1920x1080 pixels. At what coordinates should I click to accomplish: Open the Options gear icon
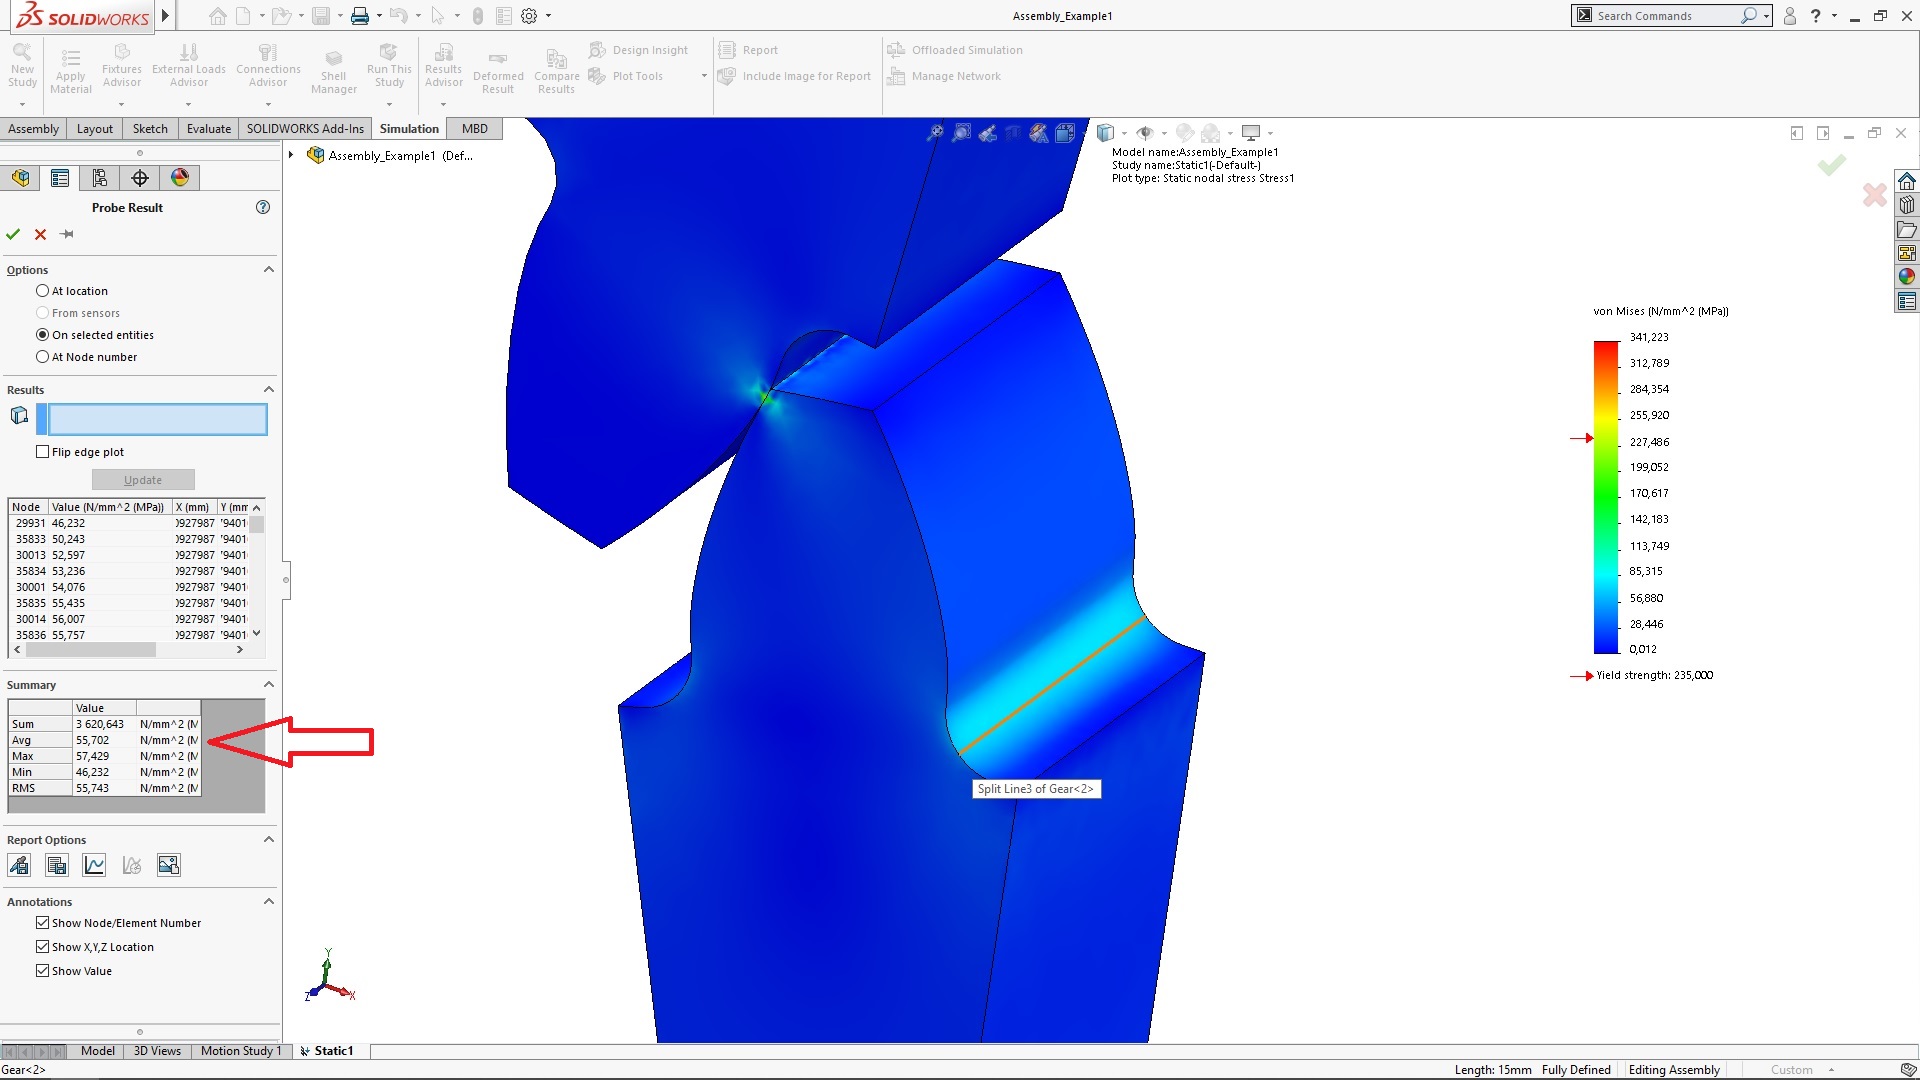(529, 16)
